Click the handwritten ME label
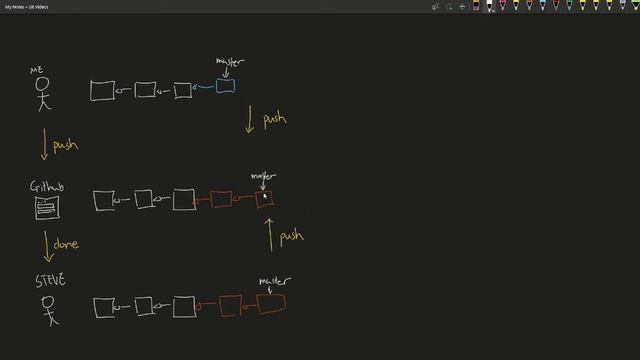Screen dimensions: 640x360 click(x=37, y=70)
